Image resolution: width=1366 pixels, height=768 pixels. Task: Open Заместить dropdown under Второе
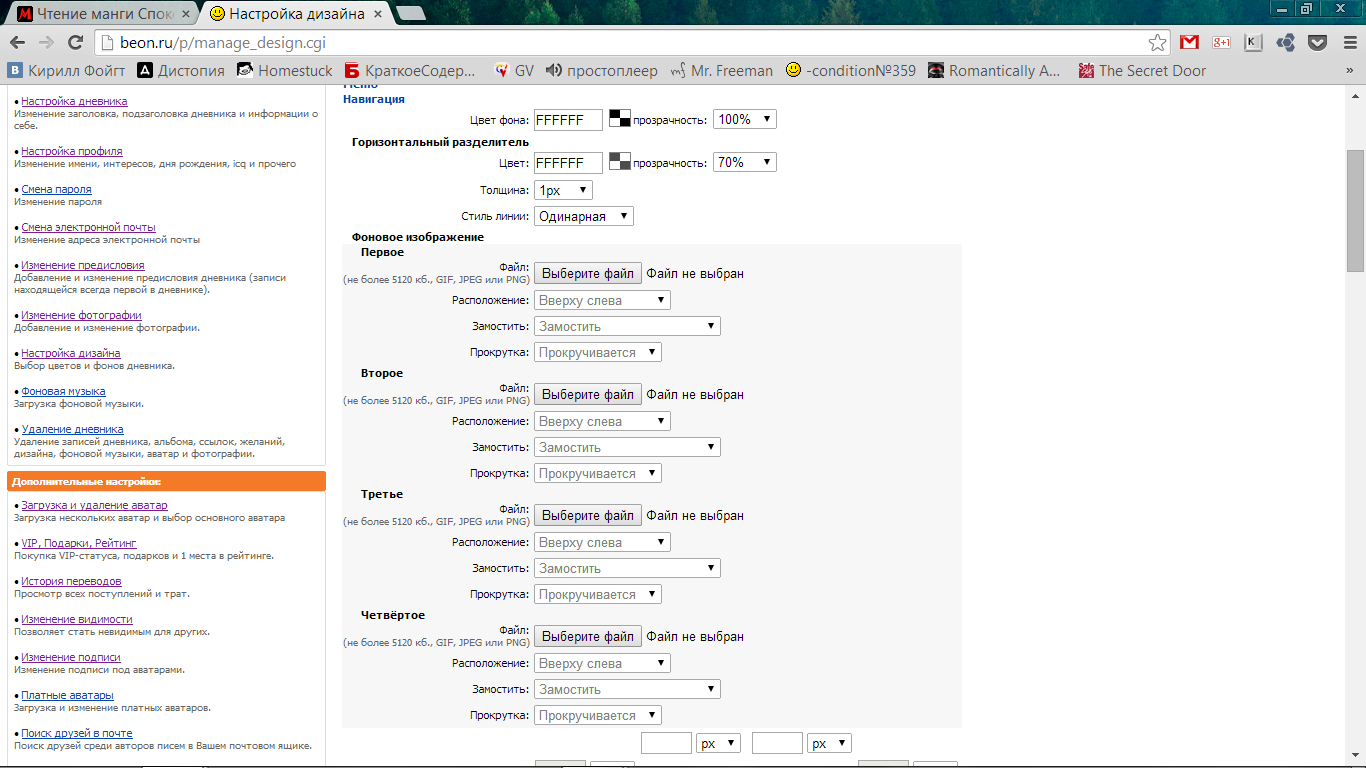(x=628, y=447)
